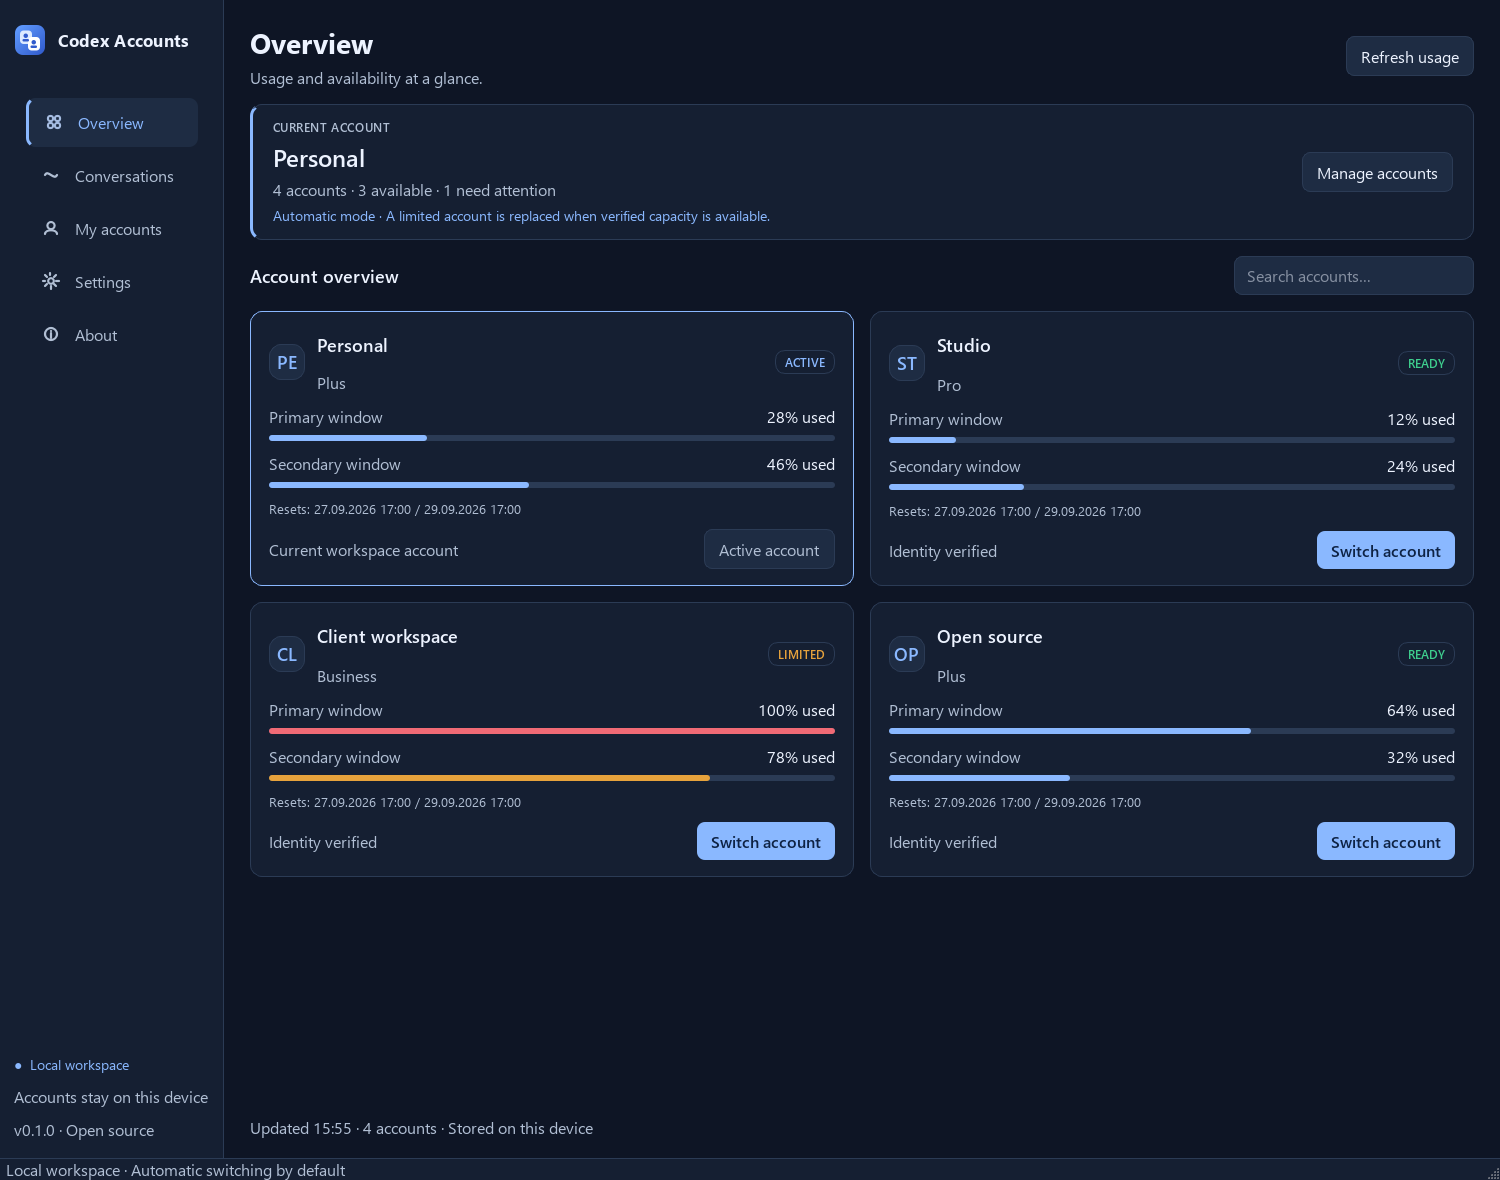1500x1180 pixels.
Task: Click 'Business' plan label on Client workspace
Action: pyautogui.click(x=347, y=676)
